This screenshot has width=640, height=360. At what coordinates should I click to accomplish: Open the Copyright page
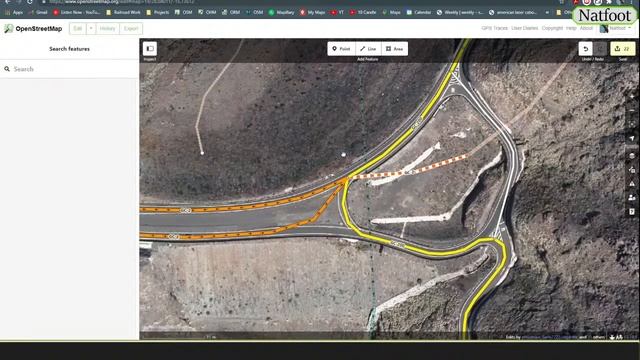pyautogui.click(x=552, y=28)
